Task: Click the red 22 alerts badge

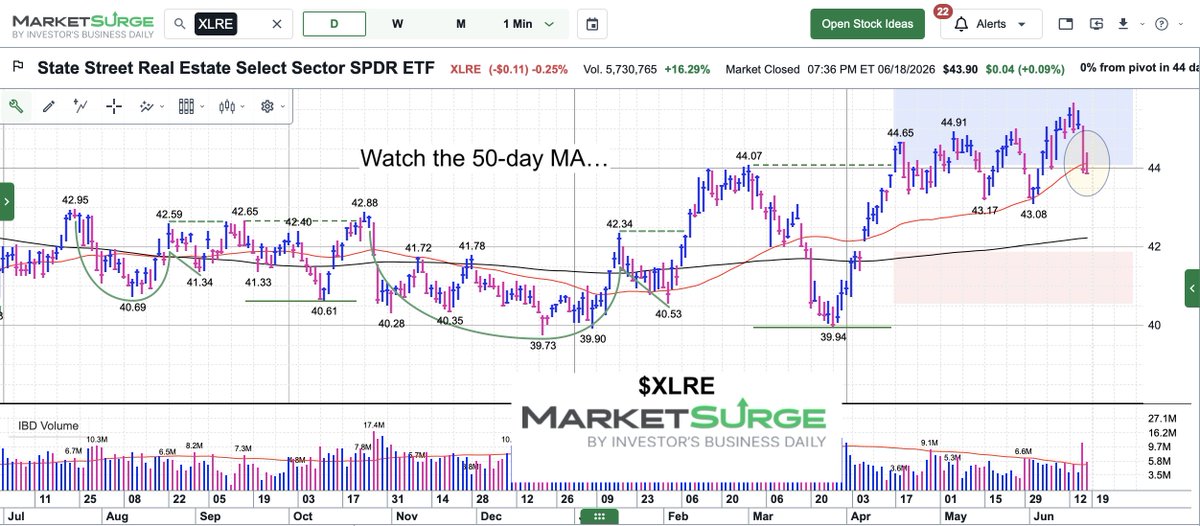Action: coord(941,11)
